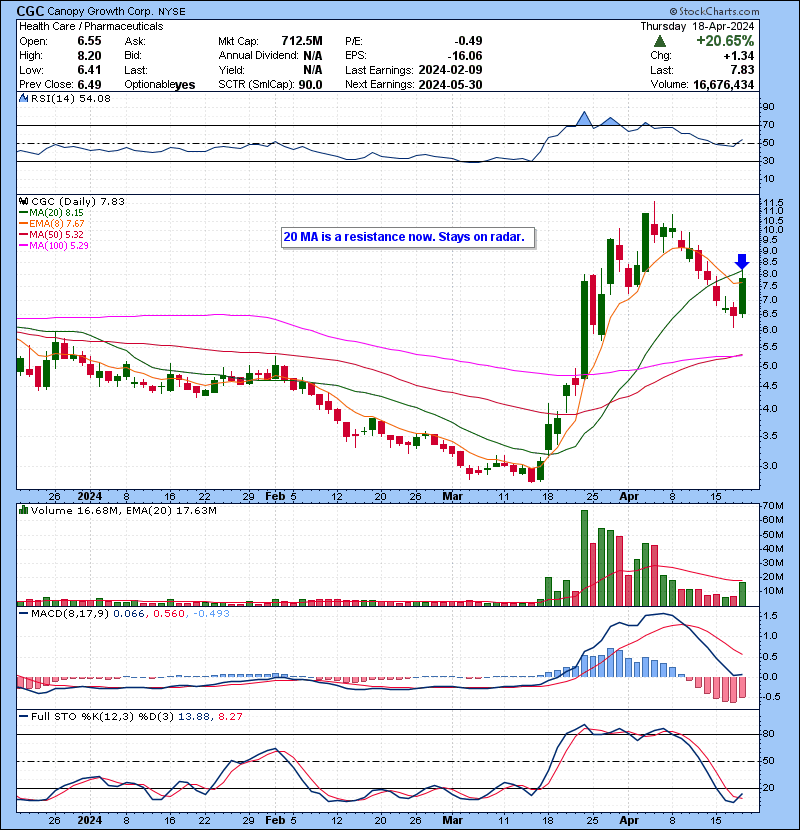
Task: Click the Next Earnings date 2024-05-30
Action: pos(451,85)
